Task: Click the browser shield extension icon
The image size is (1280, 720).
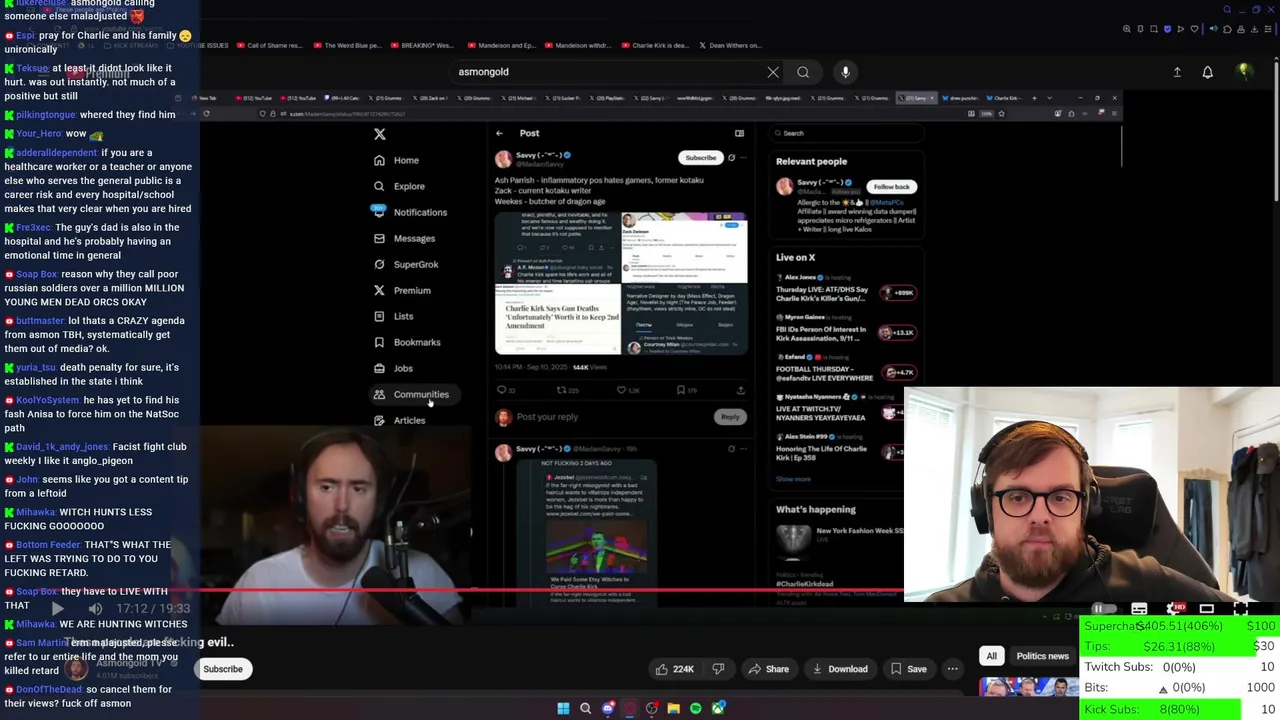Action: point(1167,29)
